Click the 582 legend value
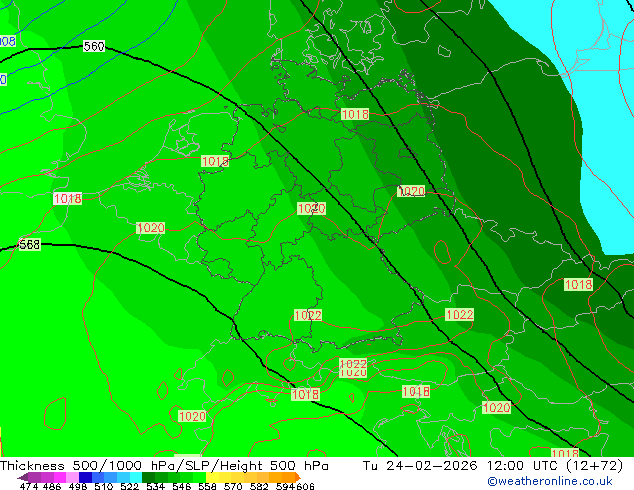Viewport: 634px width, 490px height. [259, 486]
